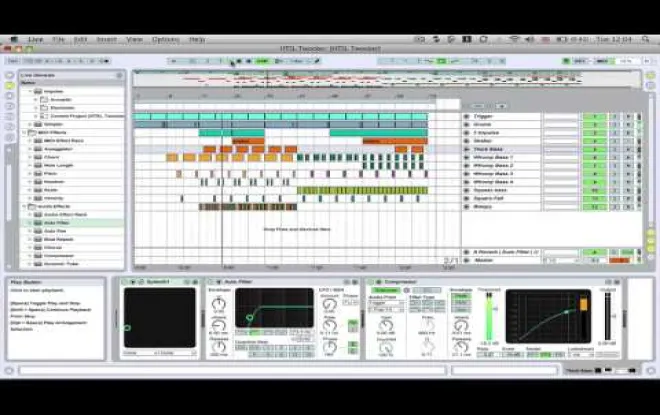Unfold the Bleeps track

466,207
